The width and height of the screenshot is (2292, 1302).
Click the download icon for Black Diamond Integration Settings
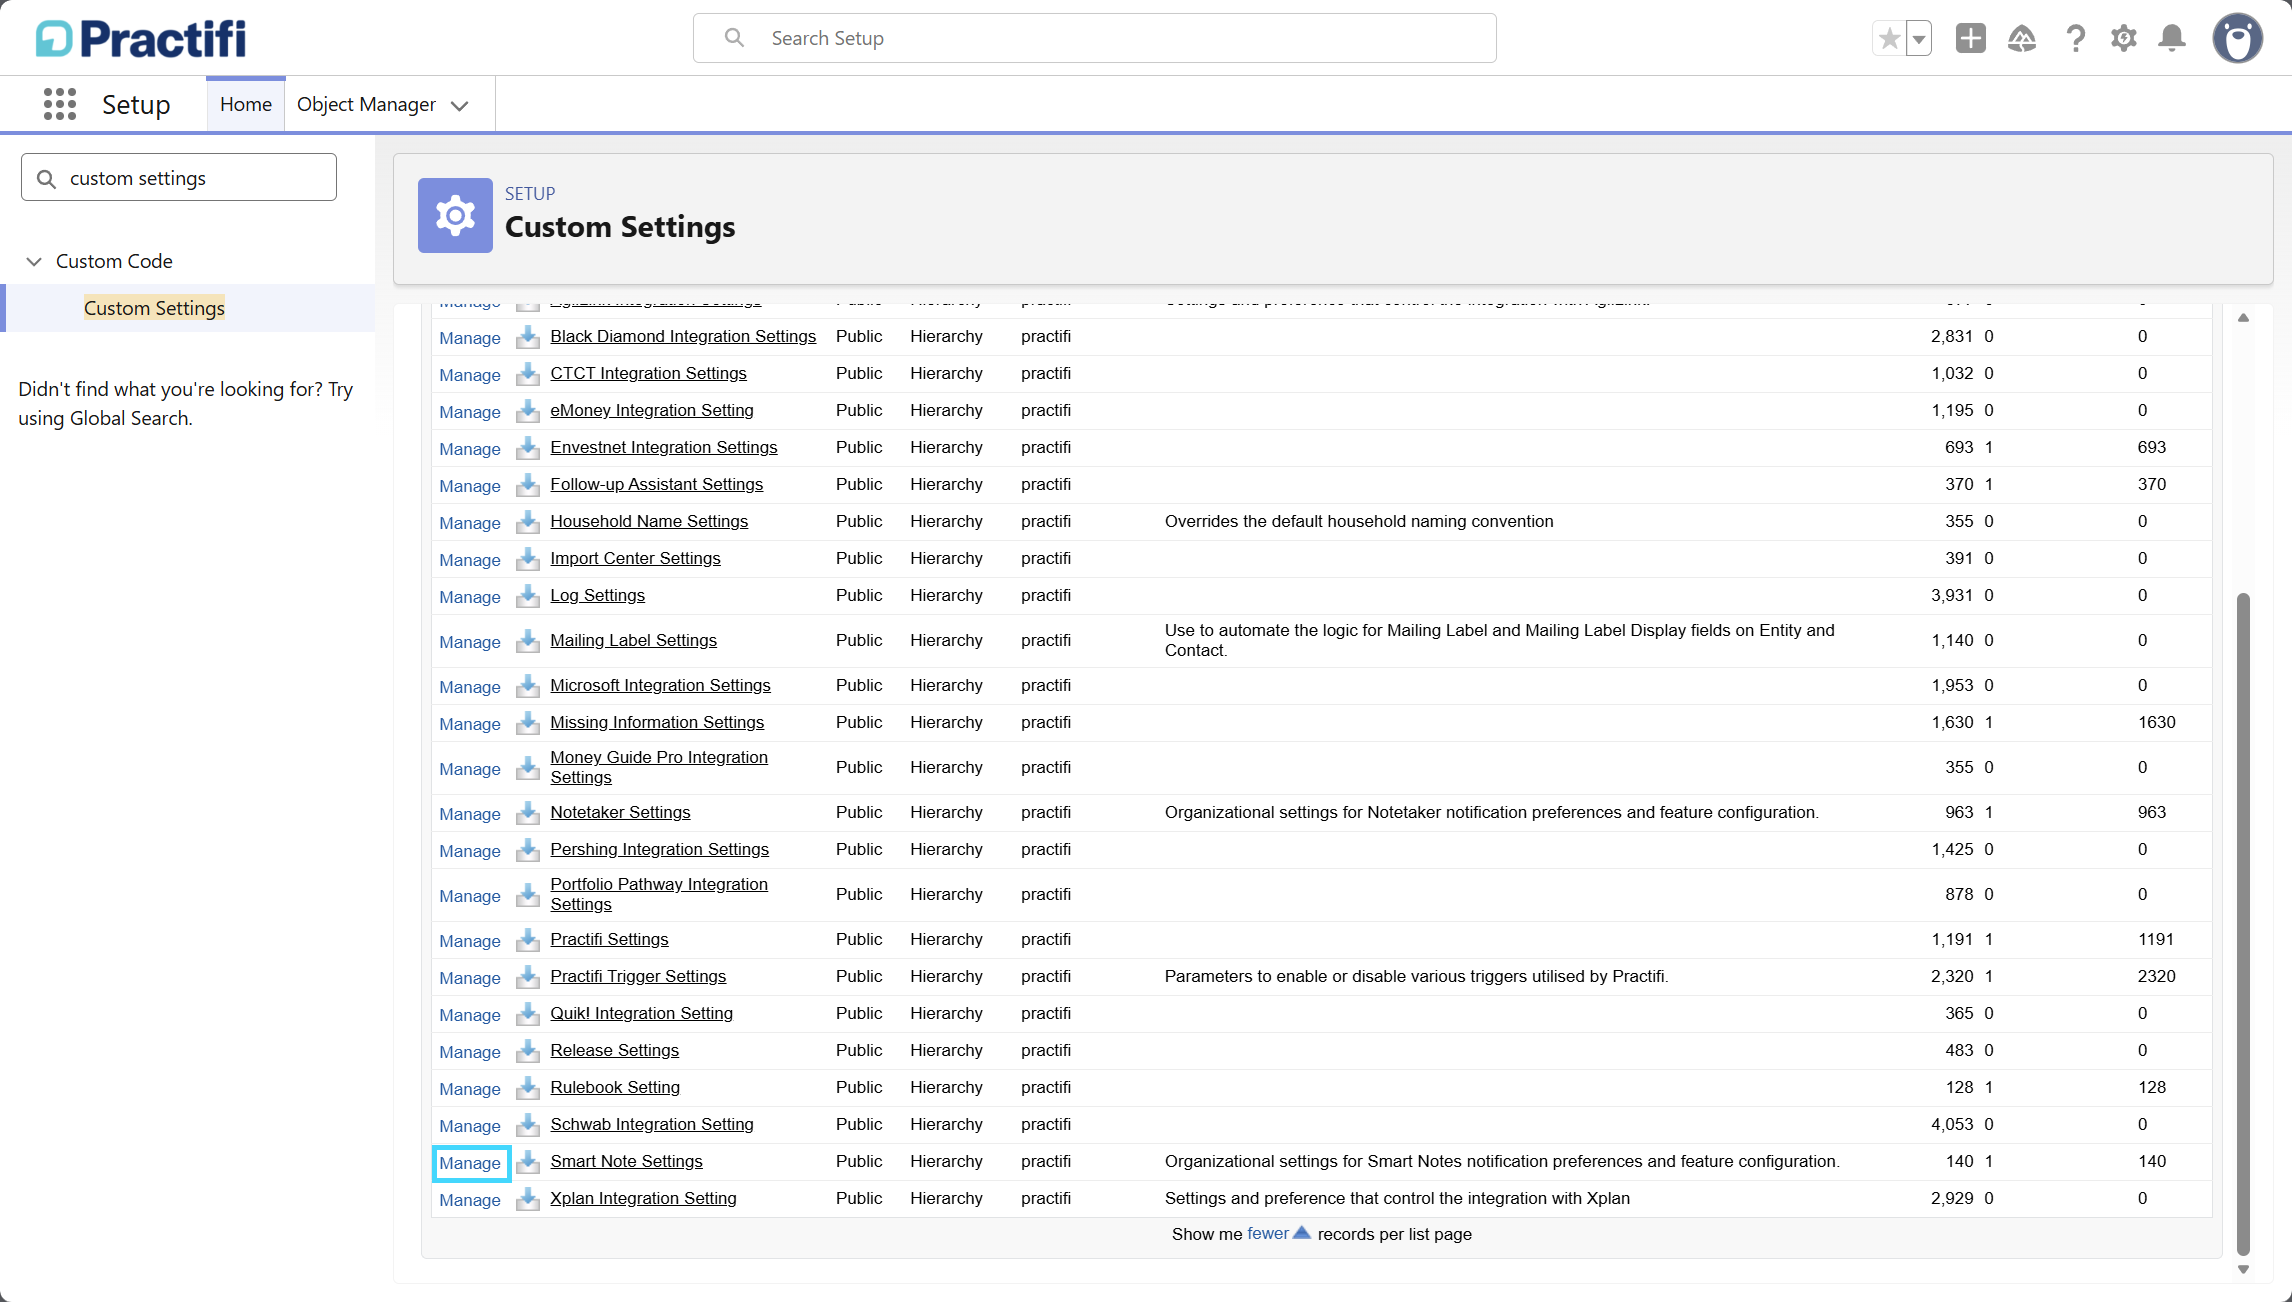point(528,337)
